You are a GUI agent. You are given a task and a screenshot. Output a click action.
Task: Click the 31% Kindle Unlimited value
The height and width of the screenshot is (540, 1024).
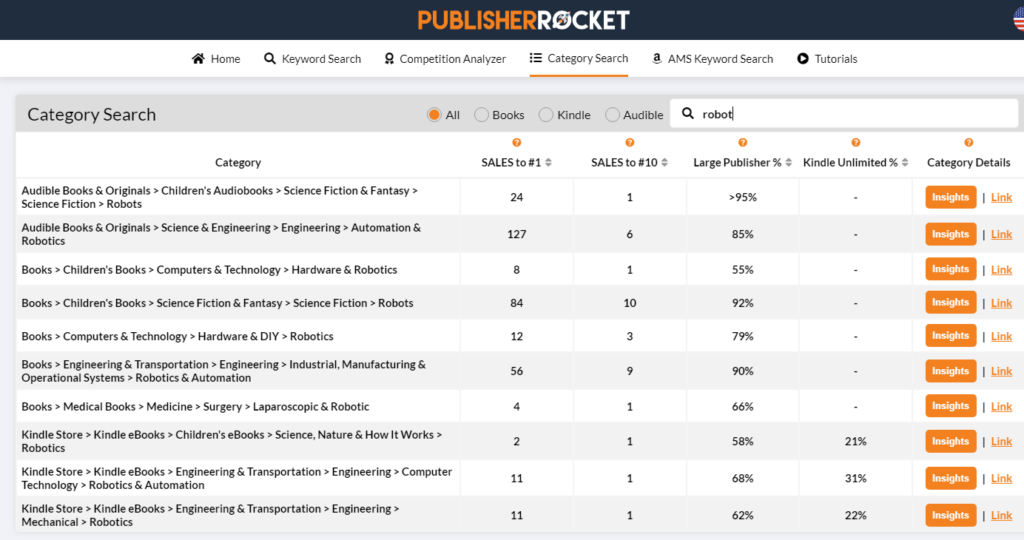coord(856,479)
